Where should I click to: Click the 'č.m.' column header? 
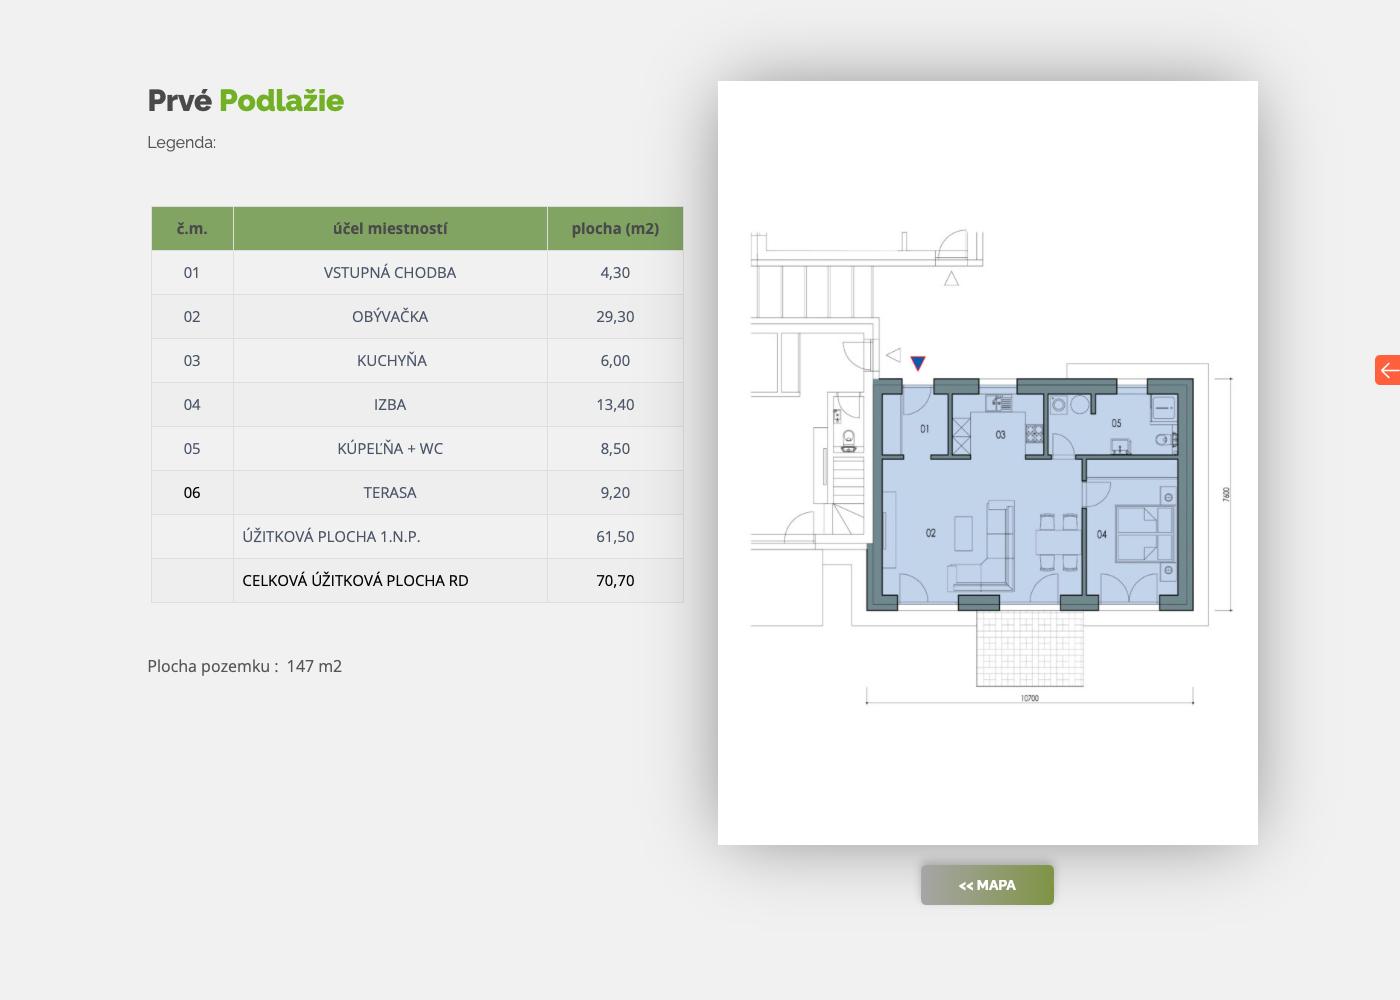pyautogui.click(x=192, y=228)
